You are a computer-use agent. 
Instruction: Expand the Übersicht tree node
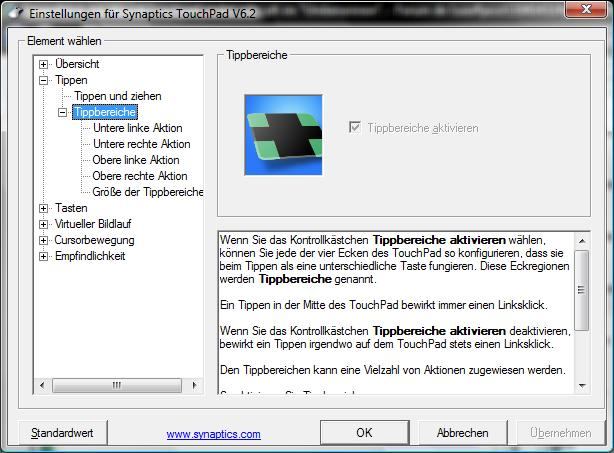[43, 65]
